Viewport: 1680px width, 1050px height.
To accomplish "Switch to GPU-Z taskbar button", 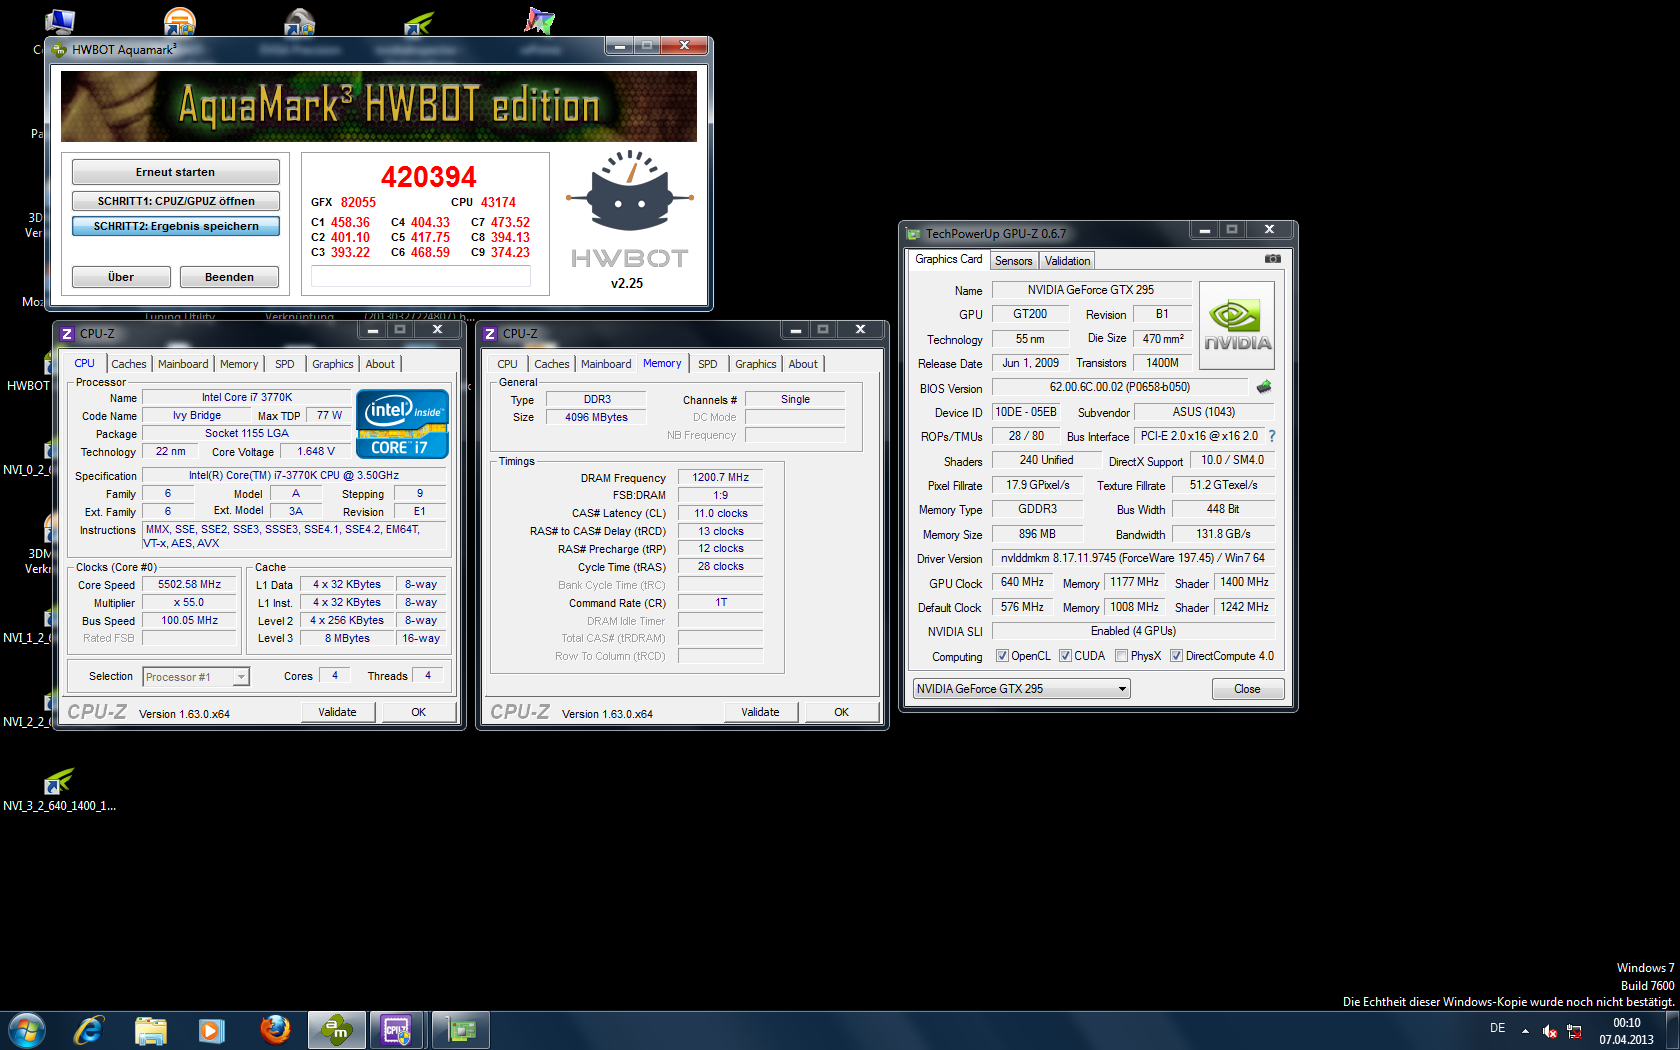I will [x=461, y=1030].
